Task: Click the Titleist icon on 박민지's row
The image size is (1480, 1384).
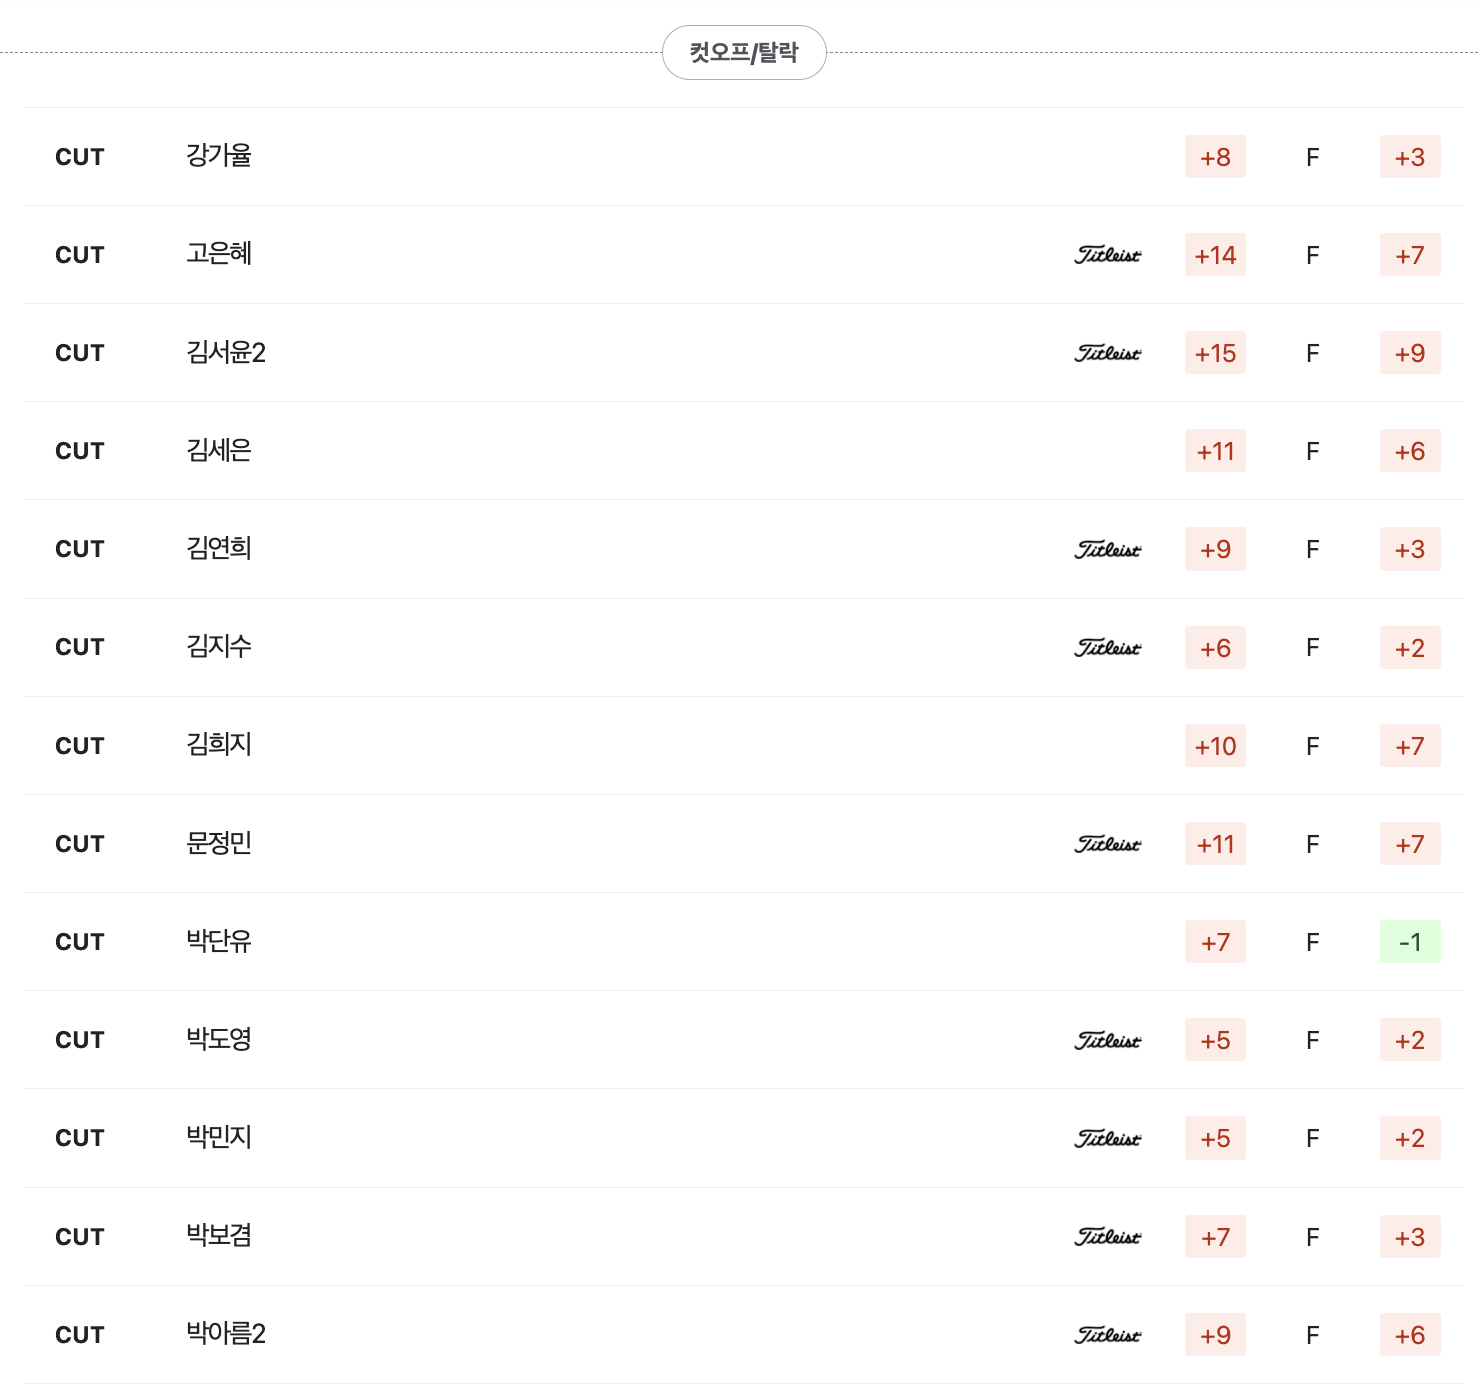Action: 1106,1138
